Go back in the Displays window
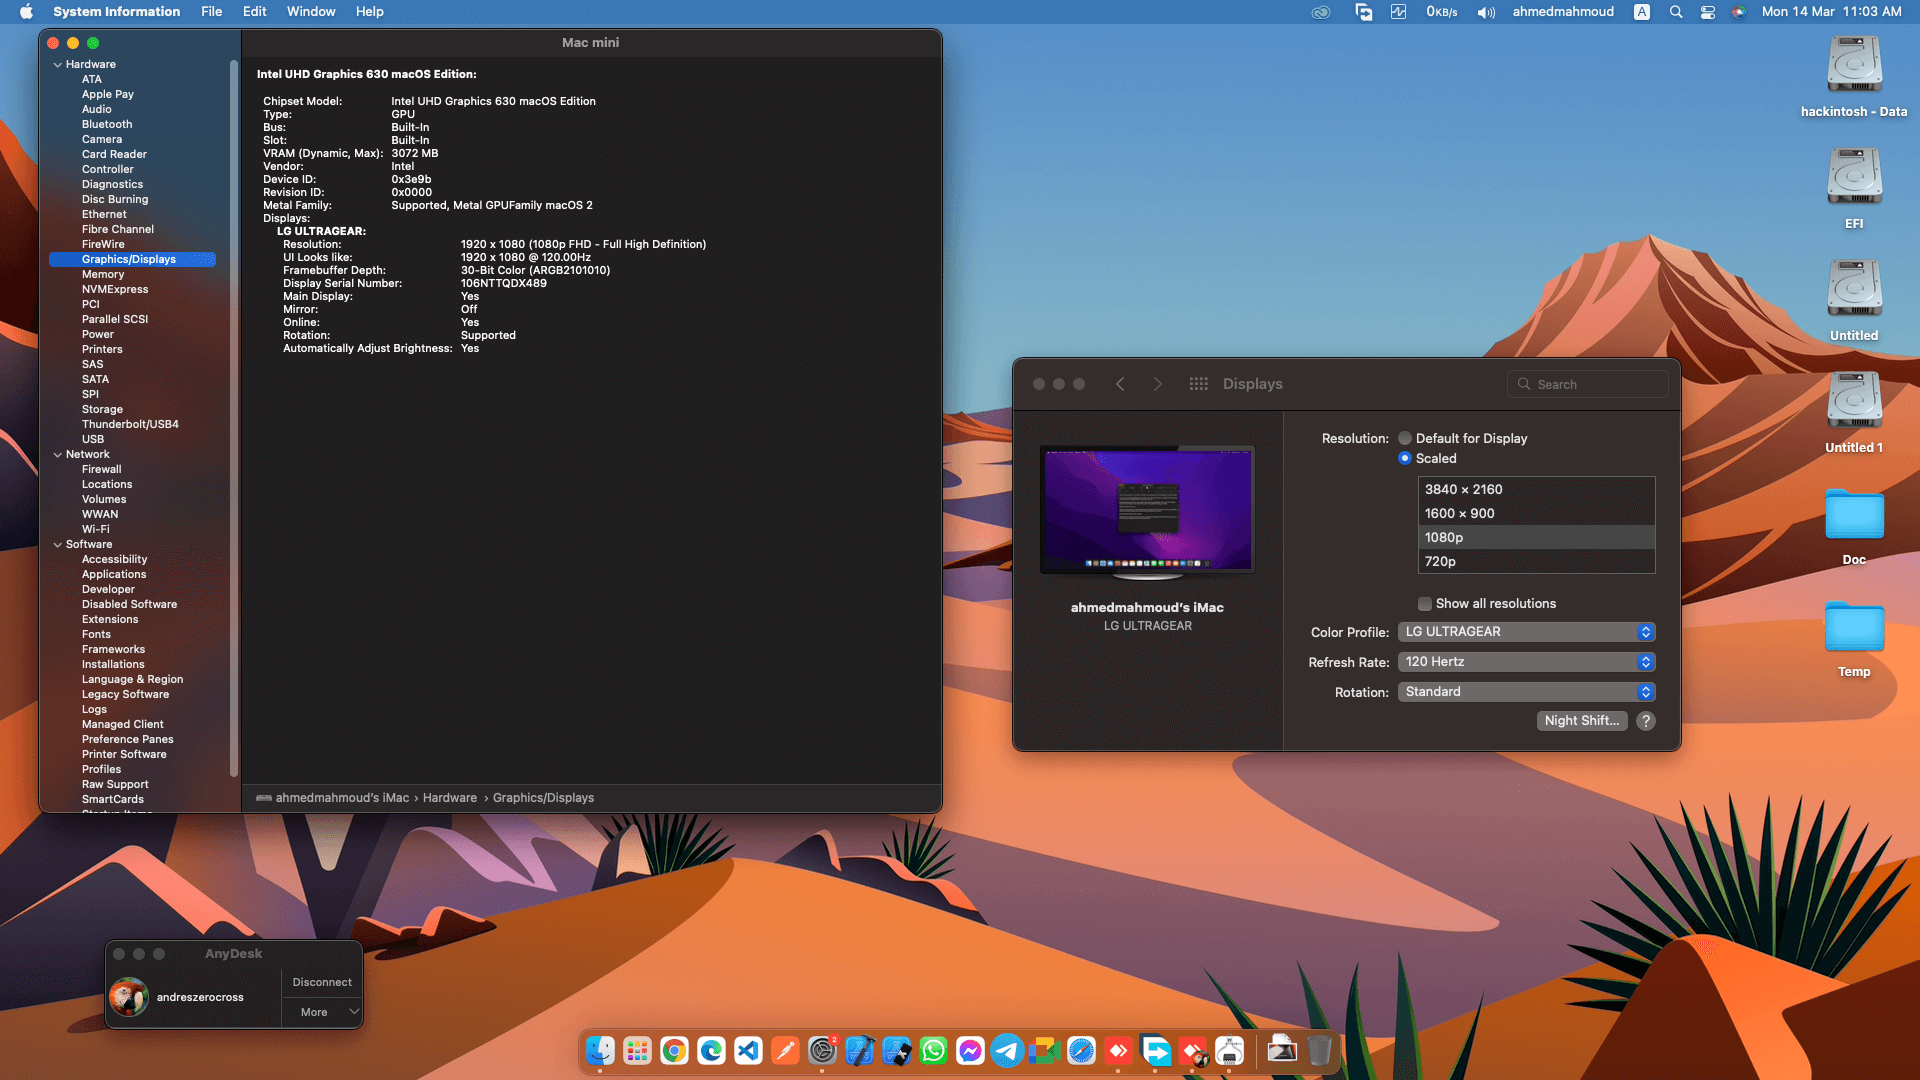1920x1080 pixels. [1120, 384]
